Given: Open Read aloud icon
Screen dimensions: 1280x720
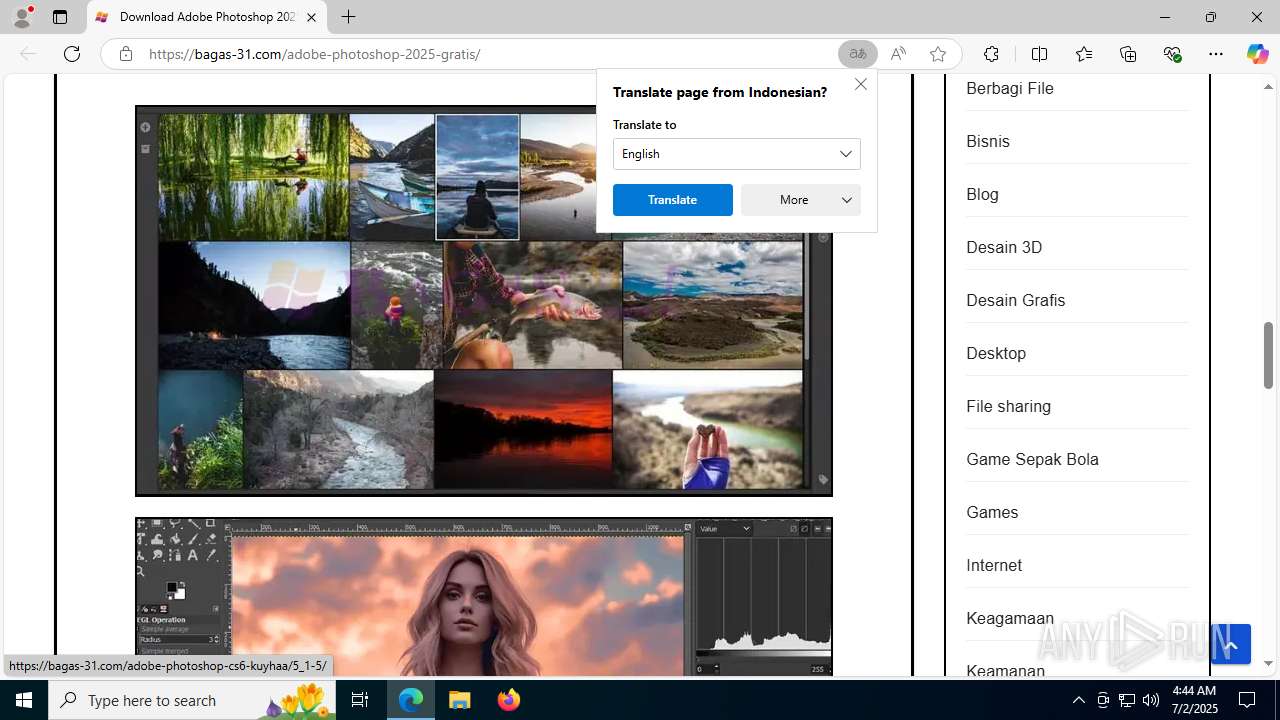Looking at the screenshot, I should [898, 54].
